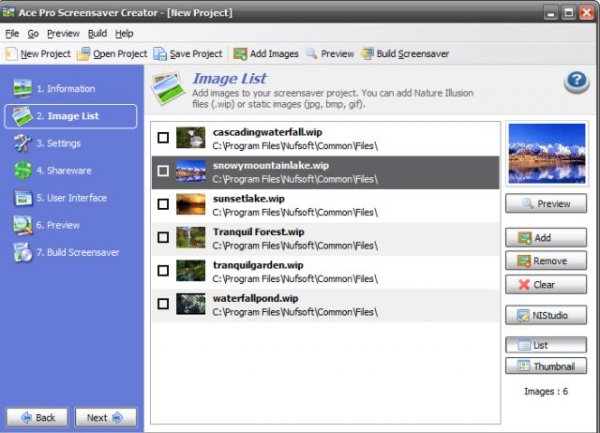
Task: Click the Preview step icon in sidebar
Action: pos(23,225)
